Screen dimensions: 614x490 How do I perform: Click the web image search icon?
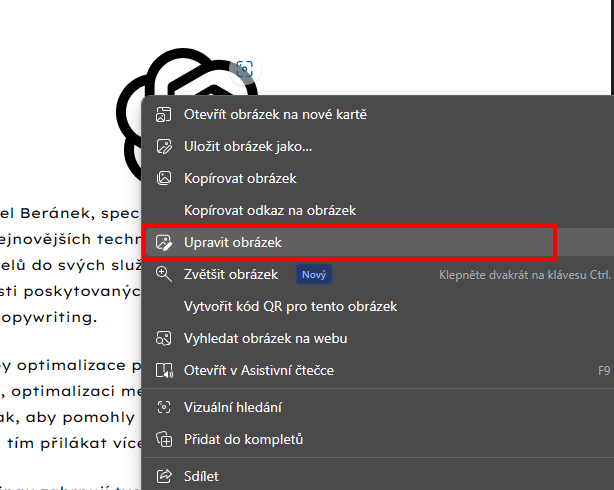164,338
